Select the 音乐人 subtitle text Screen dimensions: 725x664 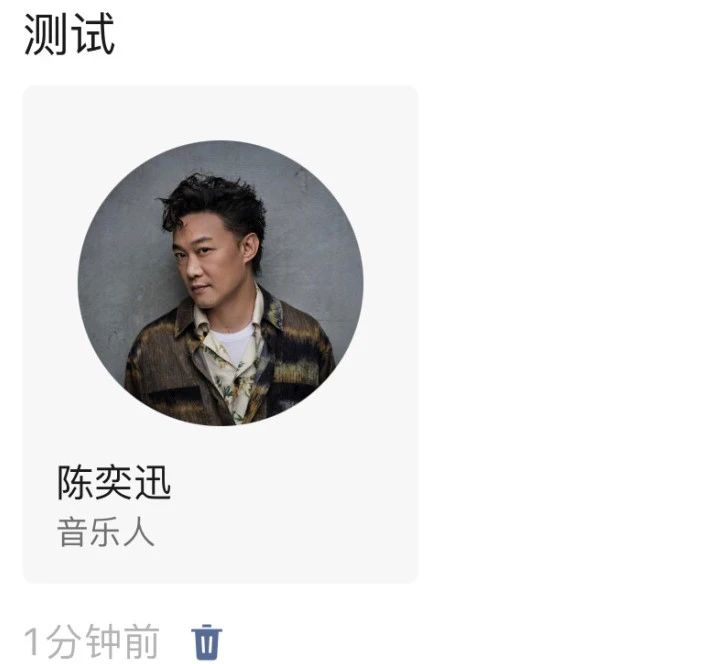(x=105, y=533)
